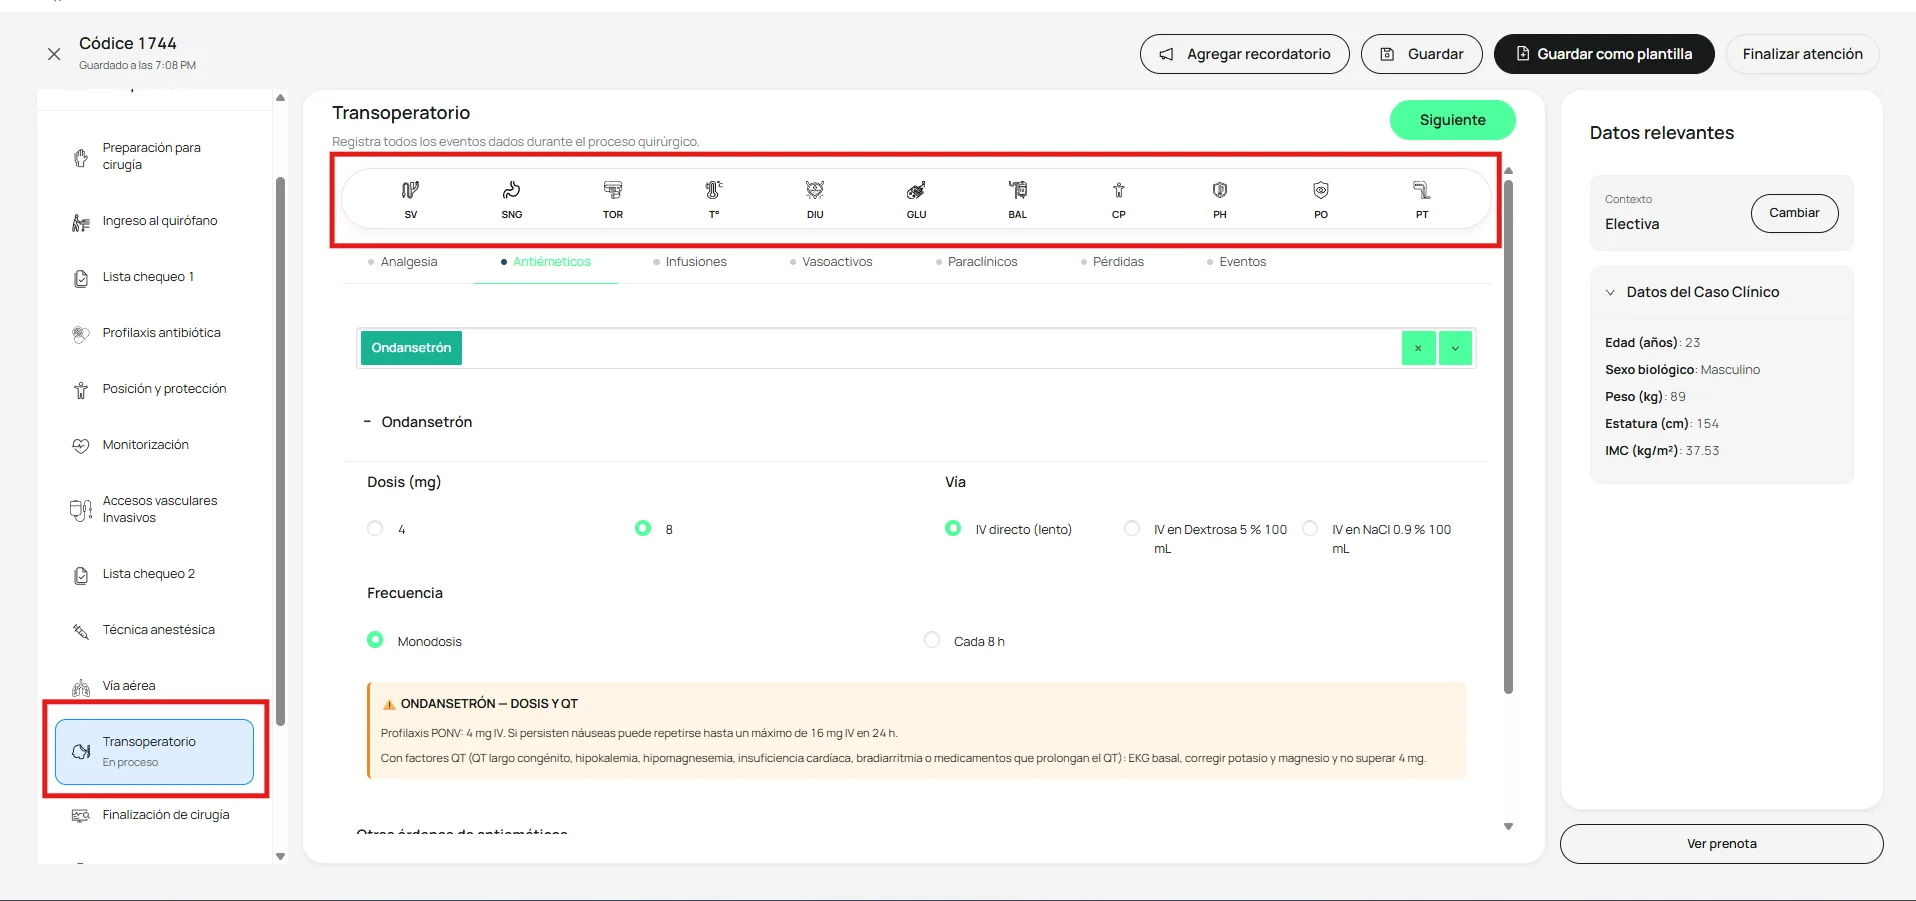
Task: Click Agregar recordatorio button
Action: pos(1244,54)
